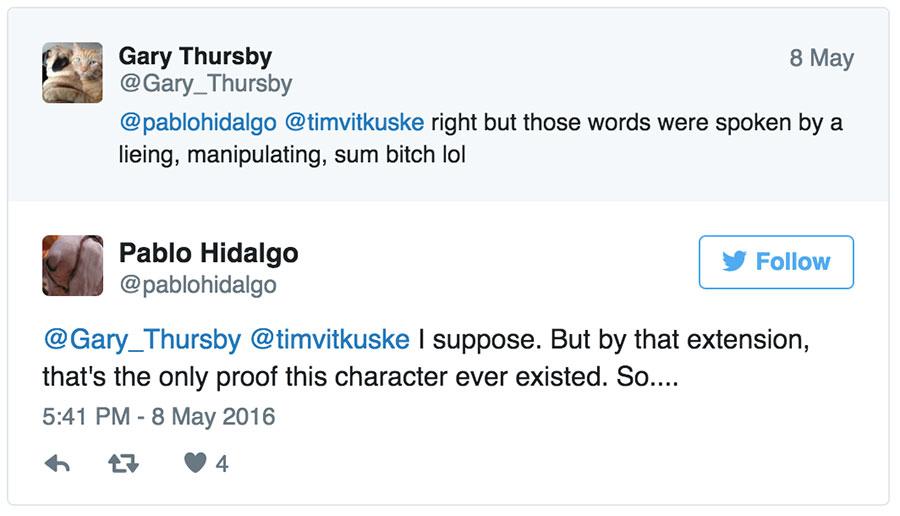Click the Twitter bird icon in Follow button
Screen dimensions: 900x516
(734, 262)
